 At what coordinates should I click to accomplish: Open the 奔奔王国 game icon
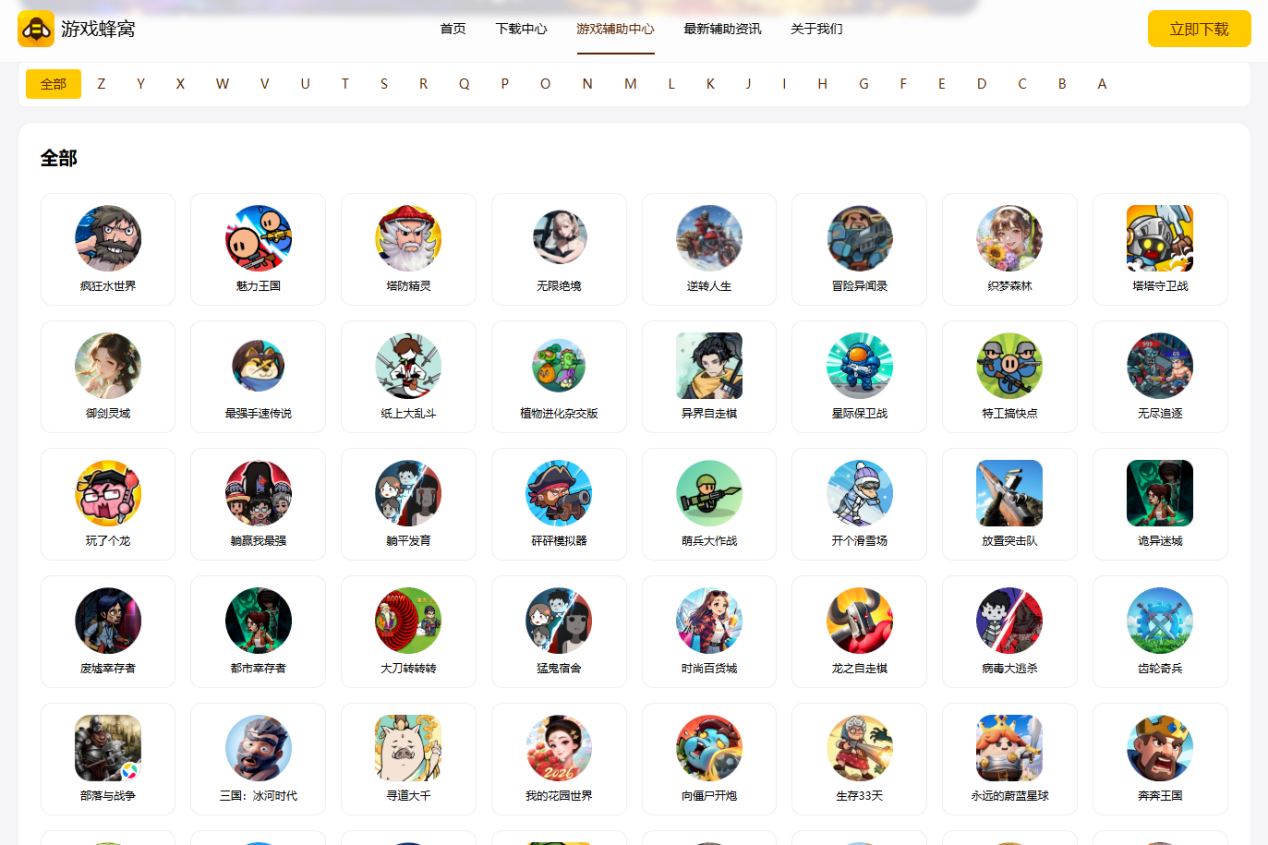coord(1160,748)
